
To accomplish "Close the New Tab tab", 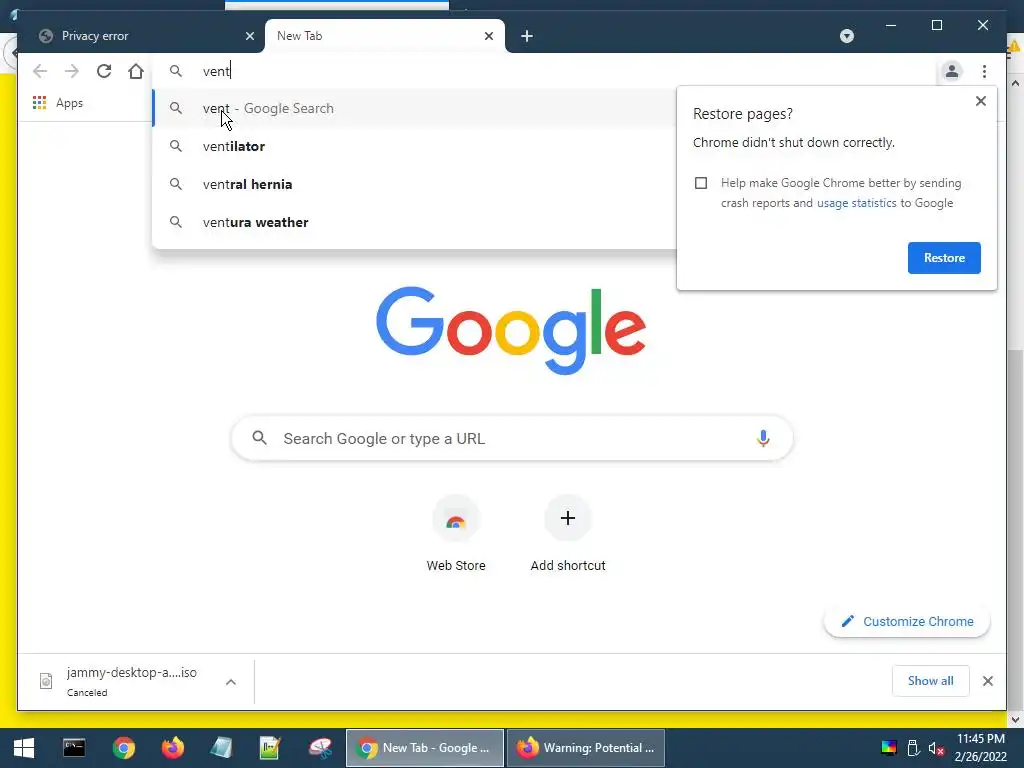I will tap(488, 36).
